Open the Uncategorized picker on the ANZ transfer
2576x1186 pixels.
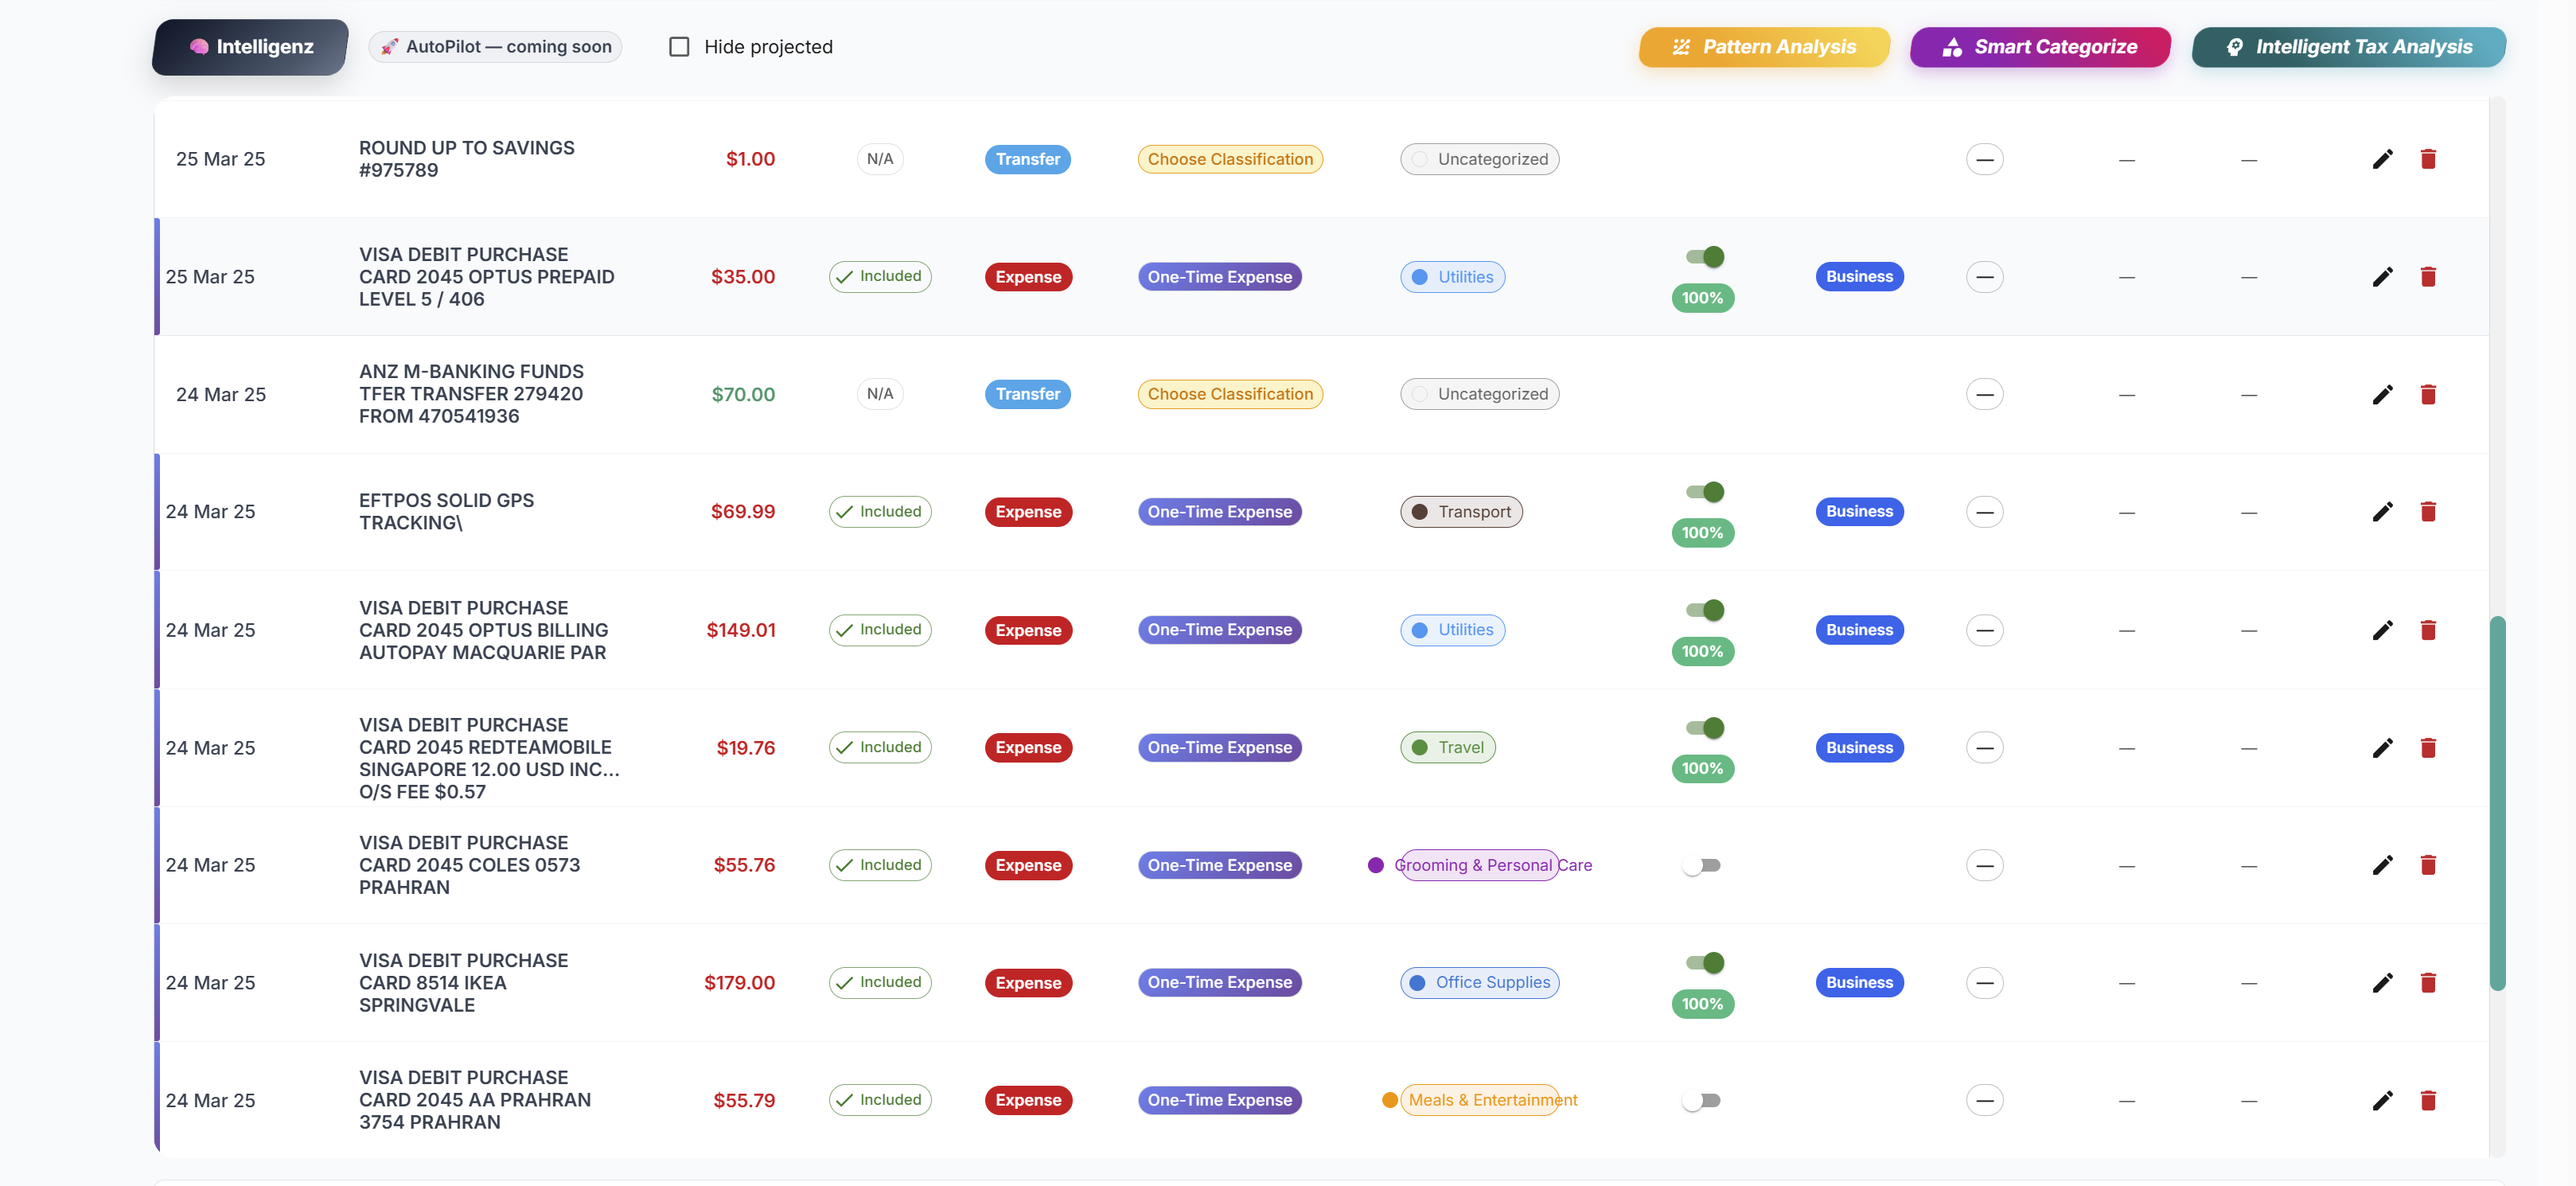pyautogui.click(x=1479, y=393)
